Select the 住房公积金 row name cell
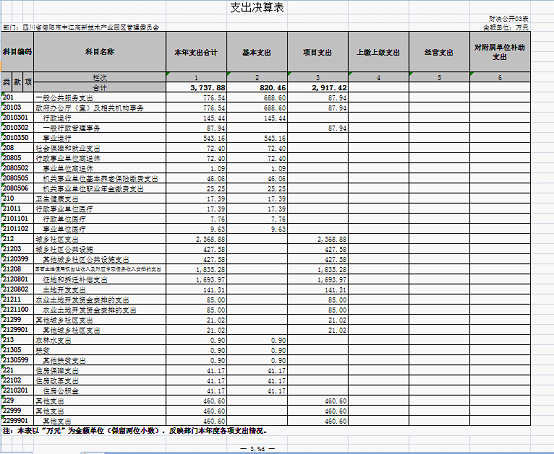Image resolution: width=554 pixels, height=454 pixels. [100, 390]
